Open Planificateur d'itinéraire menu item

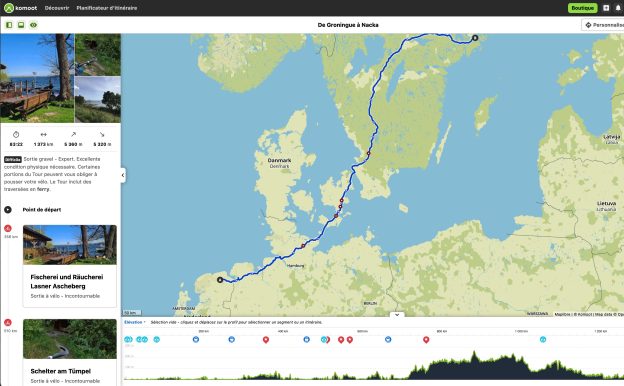pyautogui.click(x=107, y=8)
